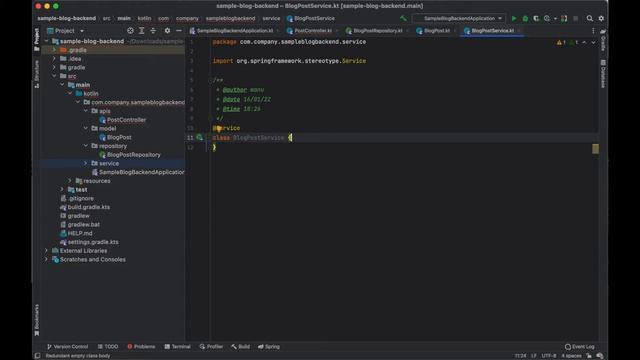The image size is (640, 360).
Task: Collapse the apis package
Action: [86, 111]
